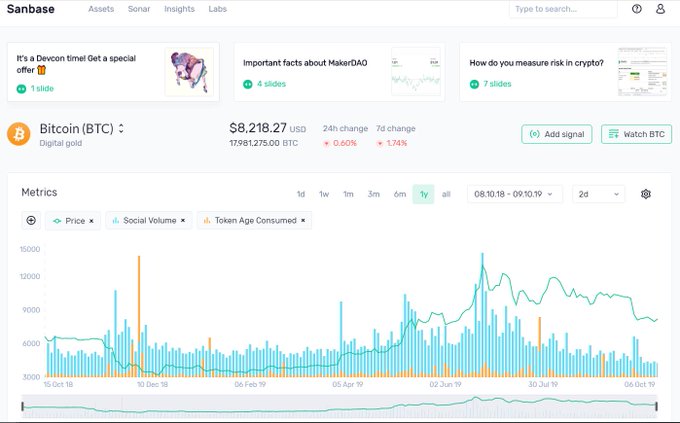Click the 05 Apr 19 axis label

tap(347, 384)
